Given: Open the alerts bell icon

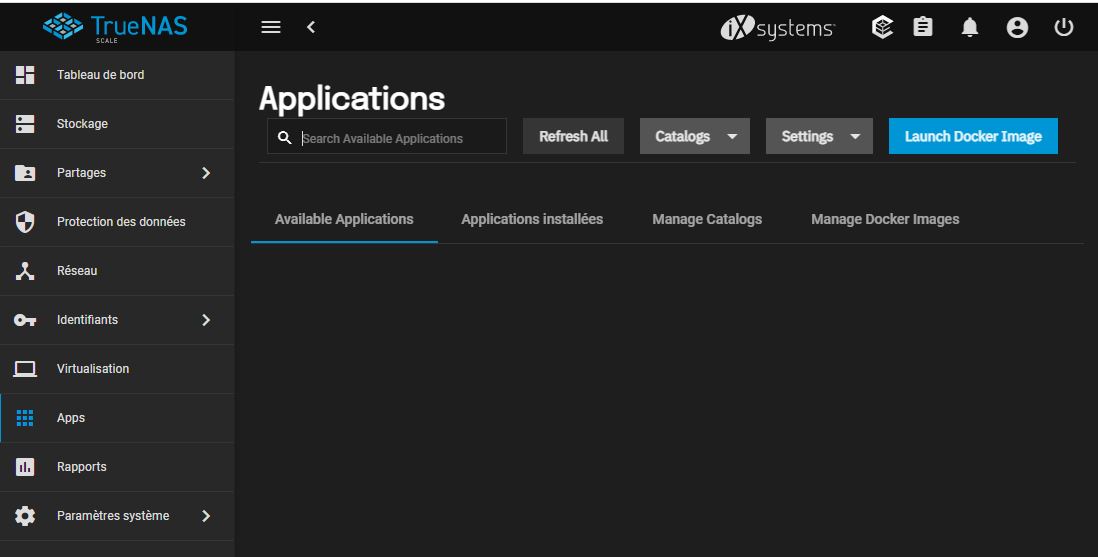Looking at the screenshot, I should coord(970,27).
